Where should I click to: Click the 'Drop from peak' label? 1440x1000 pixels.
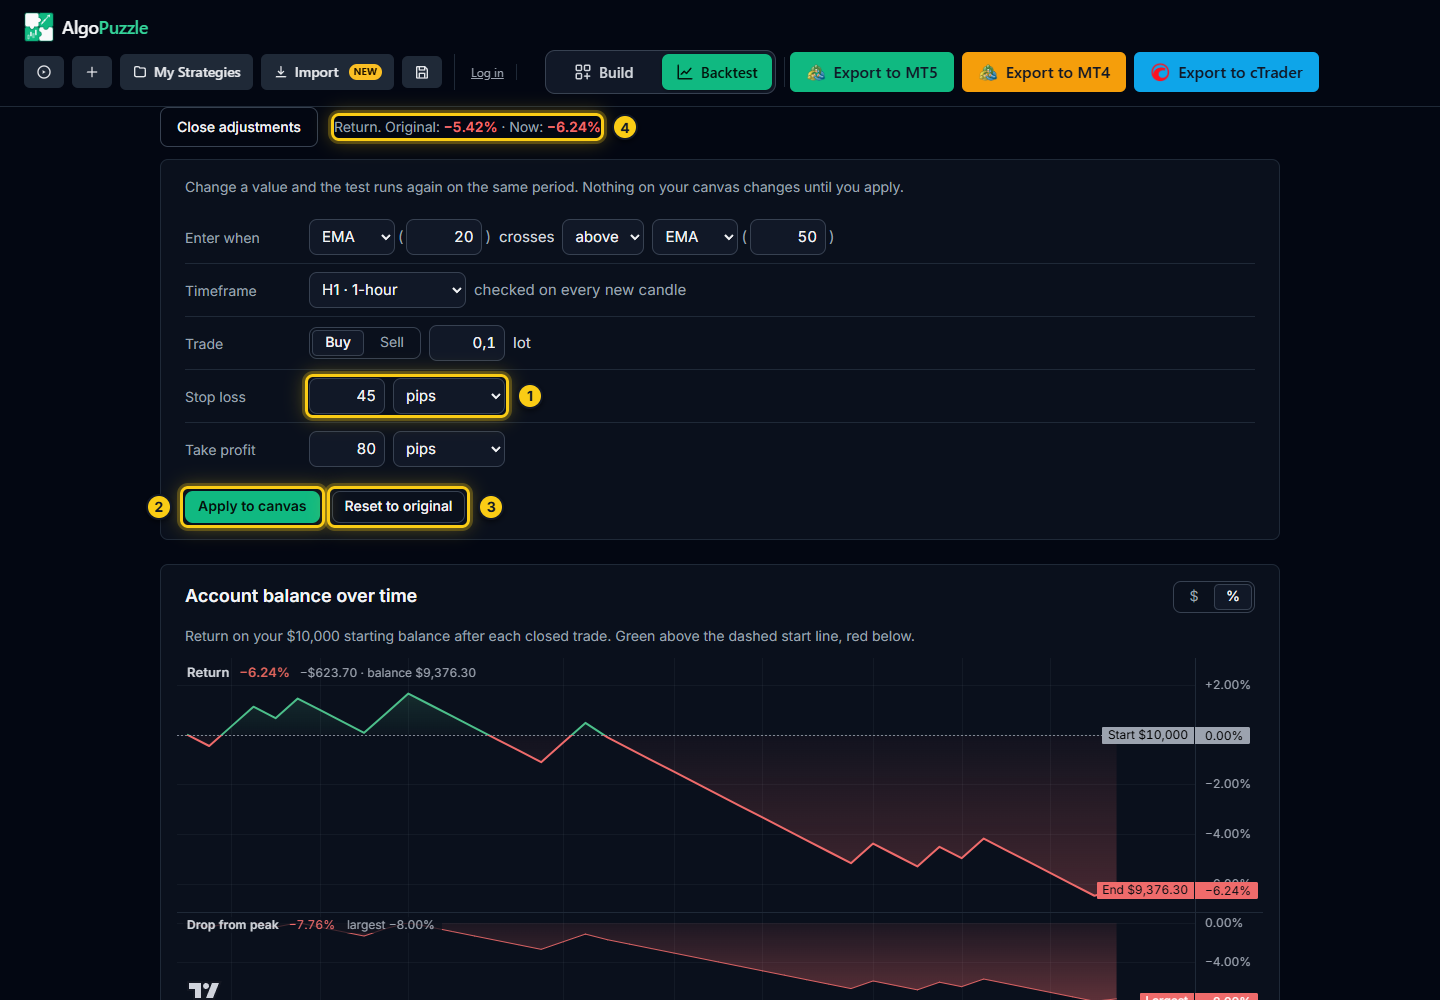(232, 925)
